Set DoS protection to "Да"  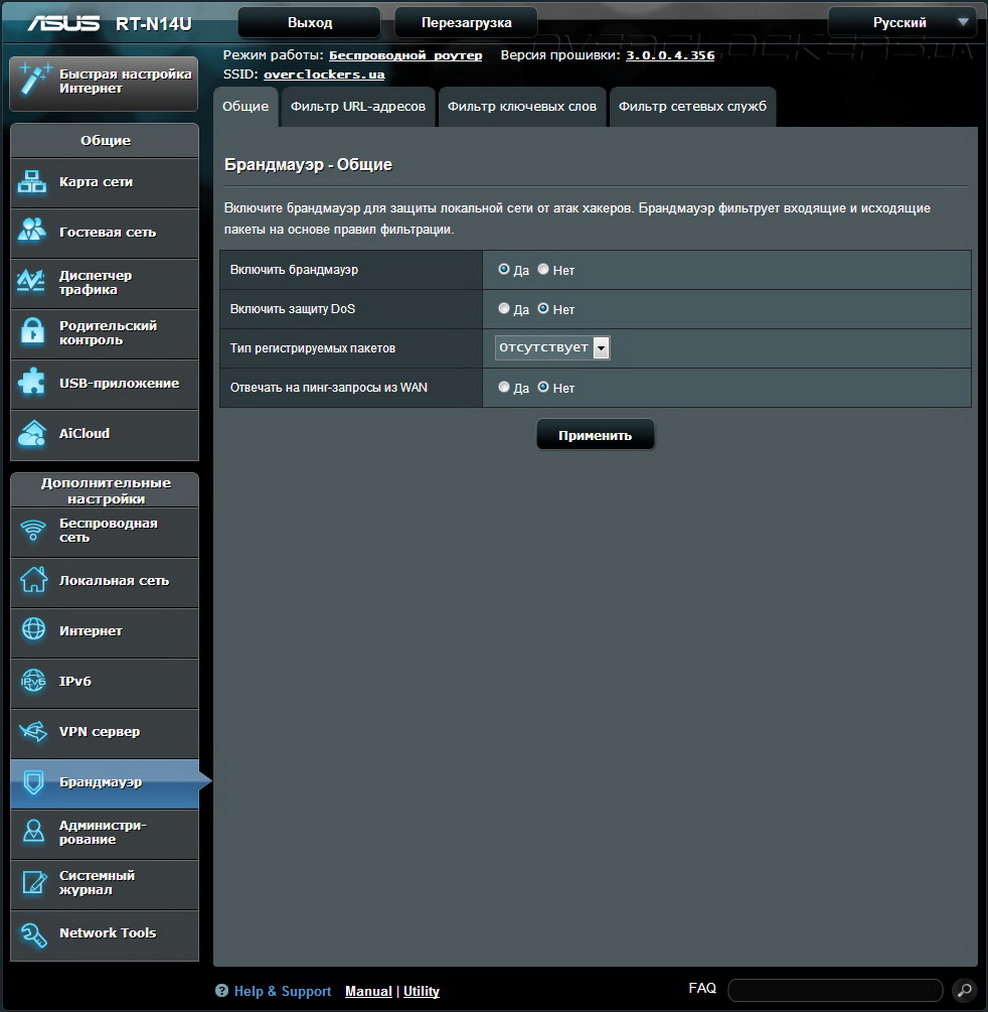tap(504, 309)
